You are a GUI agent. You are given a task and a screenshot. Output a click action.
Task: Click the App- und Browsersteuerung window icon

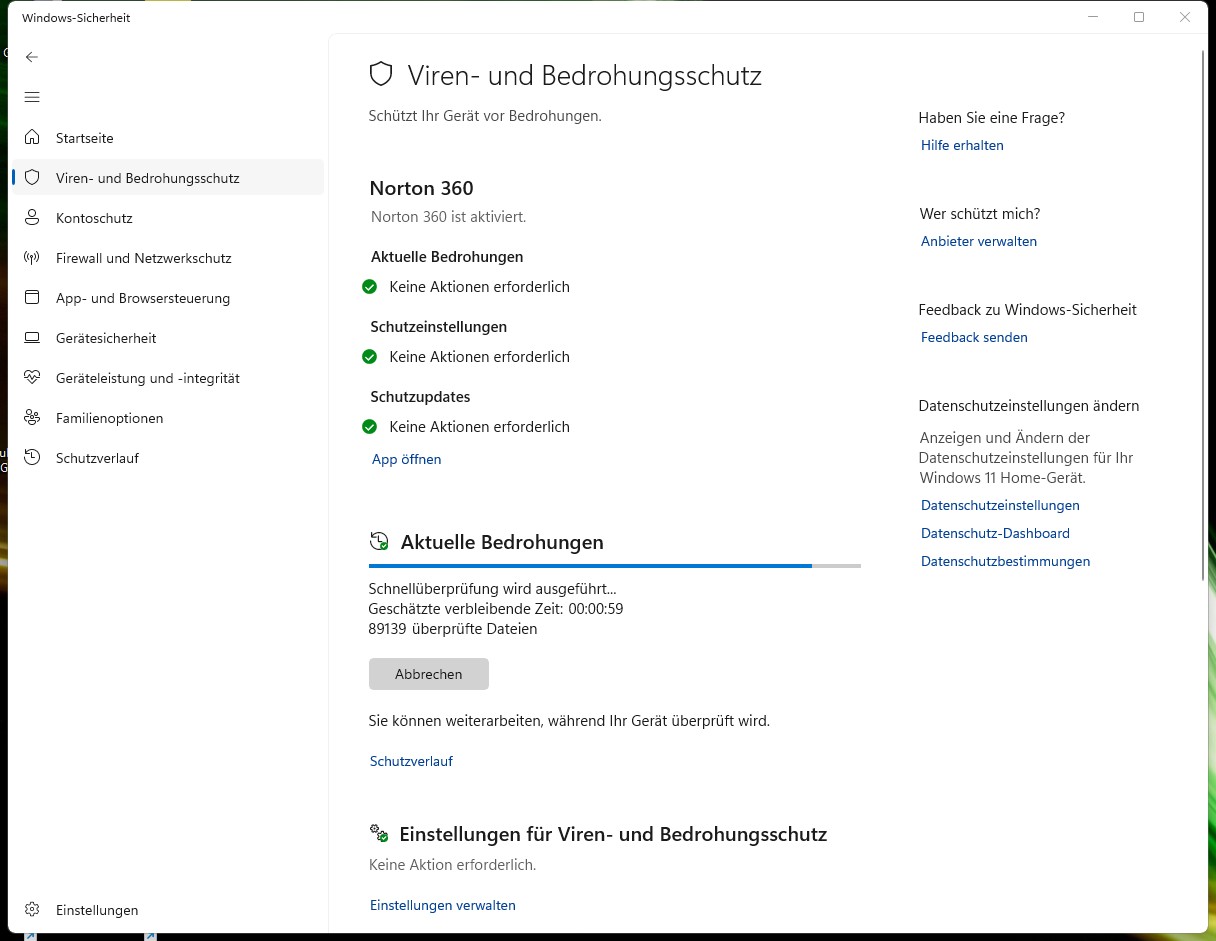coord(32,298)
